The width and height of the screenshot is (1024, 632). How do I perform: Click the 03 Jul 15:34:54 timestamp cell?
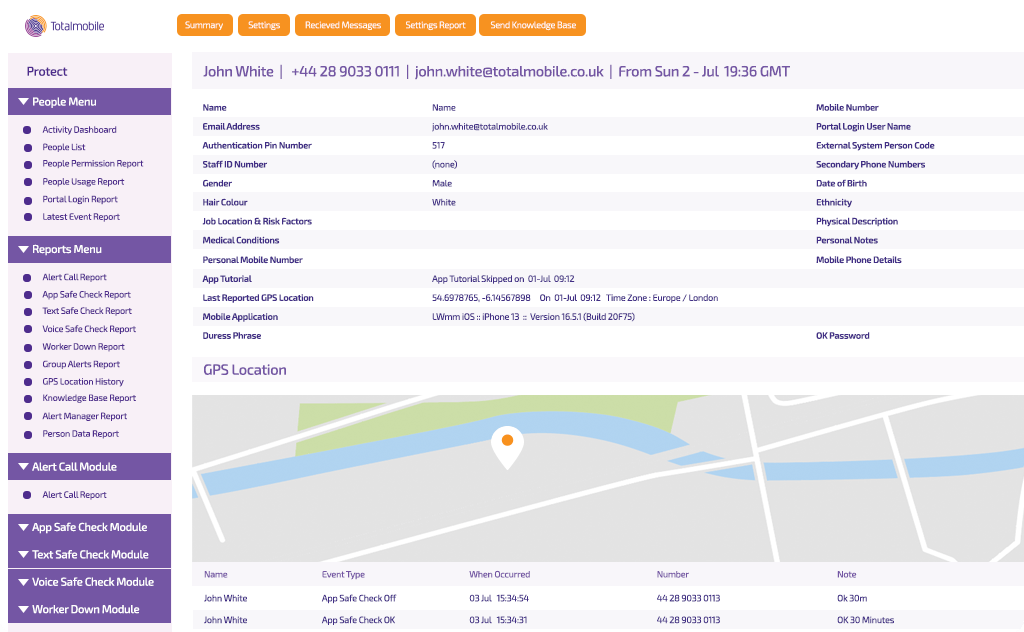(499, 598)
